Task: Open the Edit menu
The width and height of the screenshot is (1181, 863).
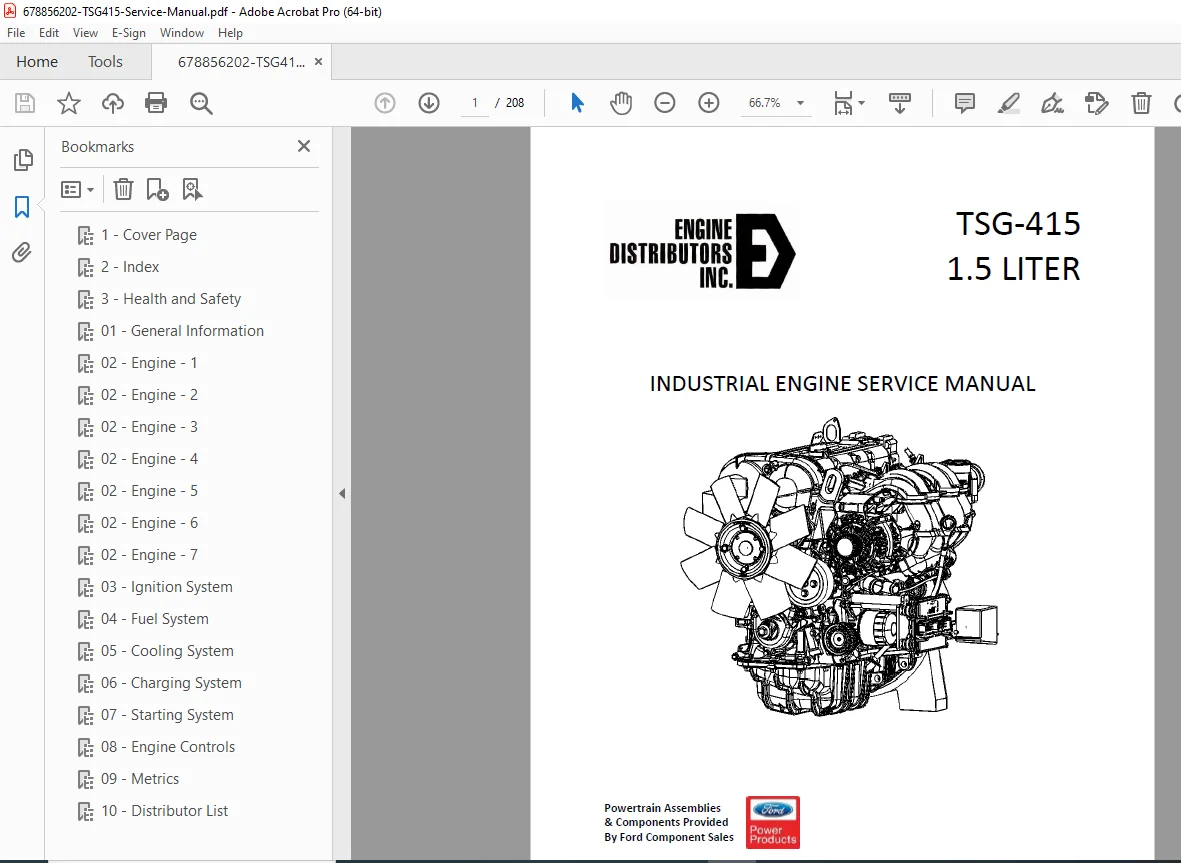Action: (49, 33)
